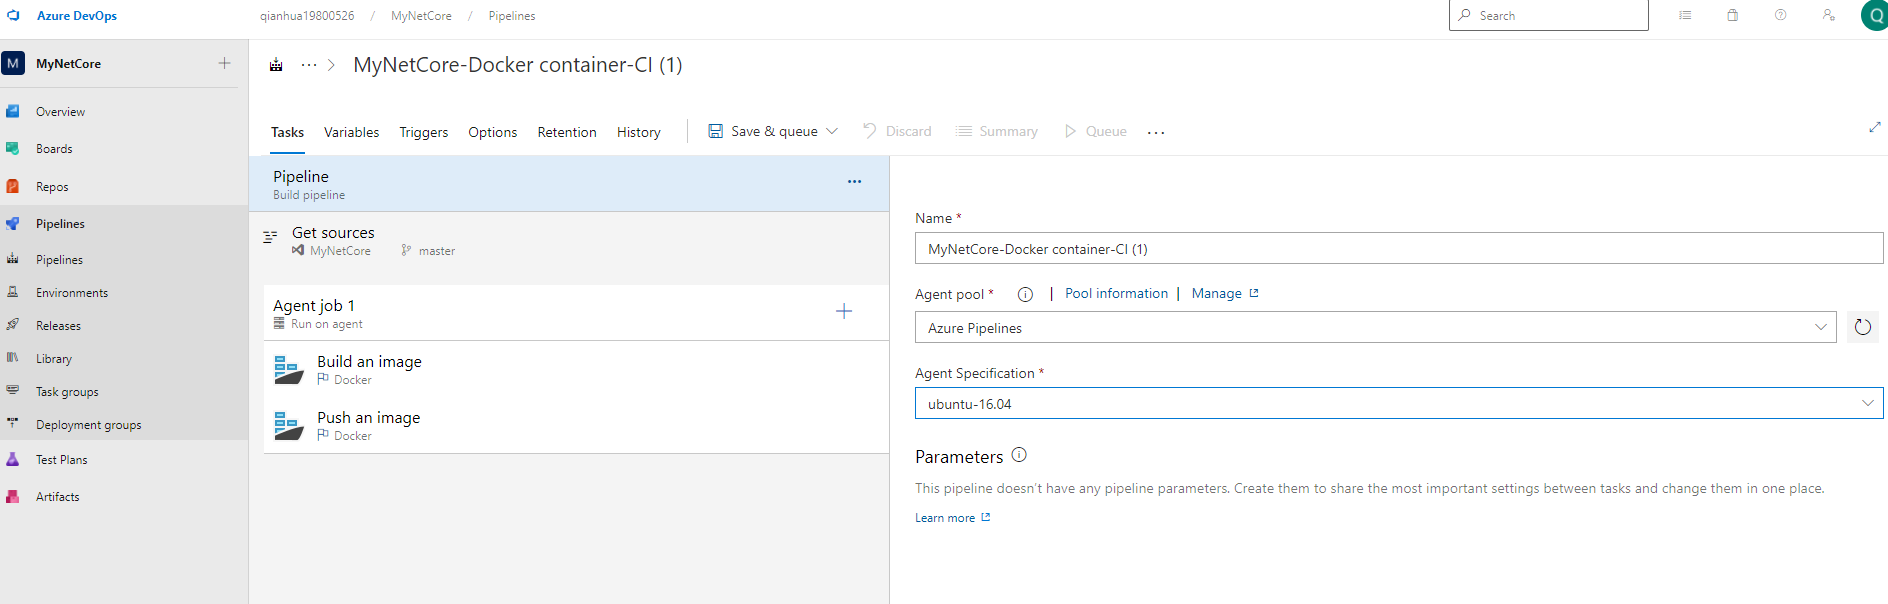Open the Help icon in header
Viewport: 1888px width, 604px height.
coord(1780,16)
